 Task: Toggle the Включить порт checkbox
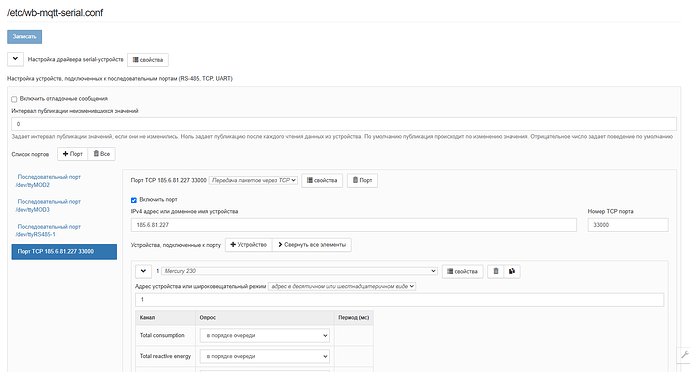click(x=134, y=200)
